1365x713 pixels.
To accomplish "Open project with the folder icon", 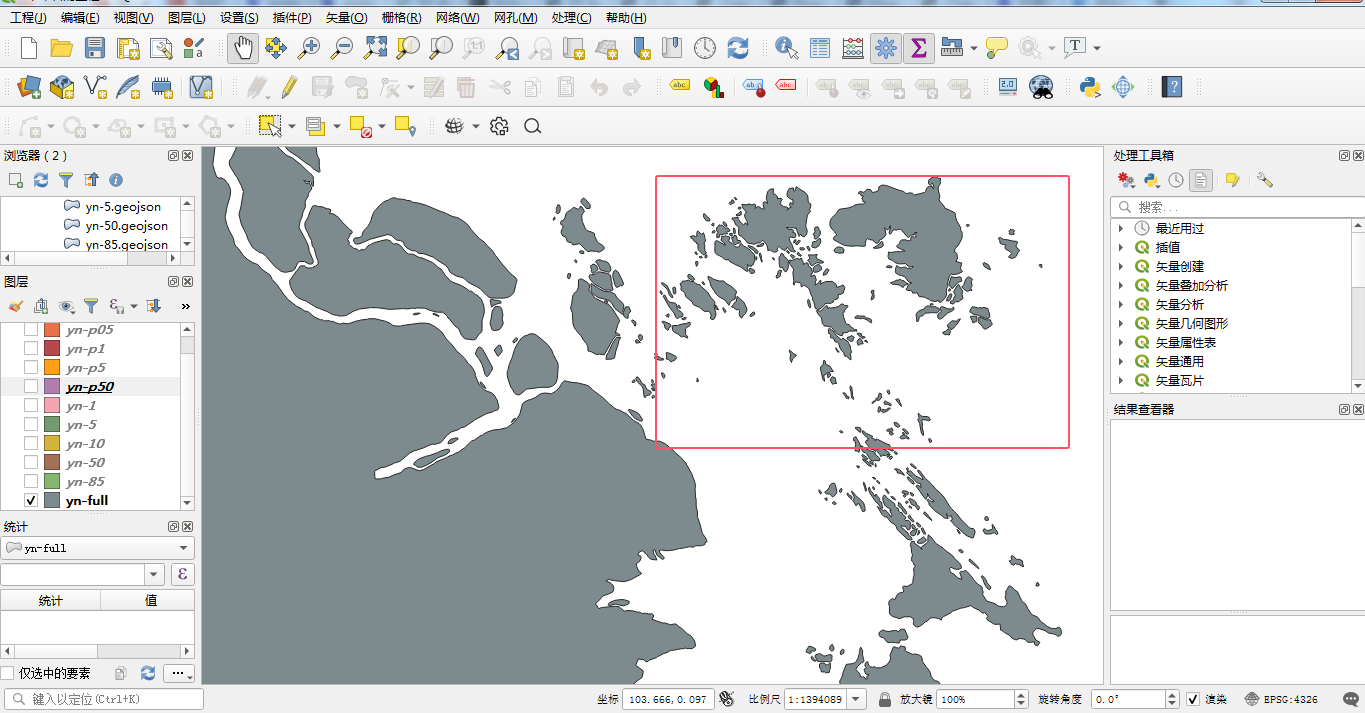I will pyautogui.click(x=62, y=48).
